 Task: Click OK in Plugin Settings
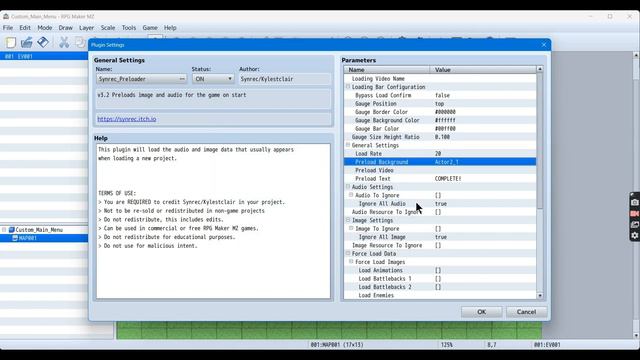pos(482,312)
